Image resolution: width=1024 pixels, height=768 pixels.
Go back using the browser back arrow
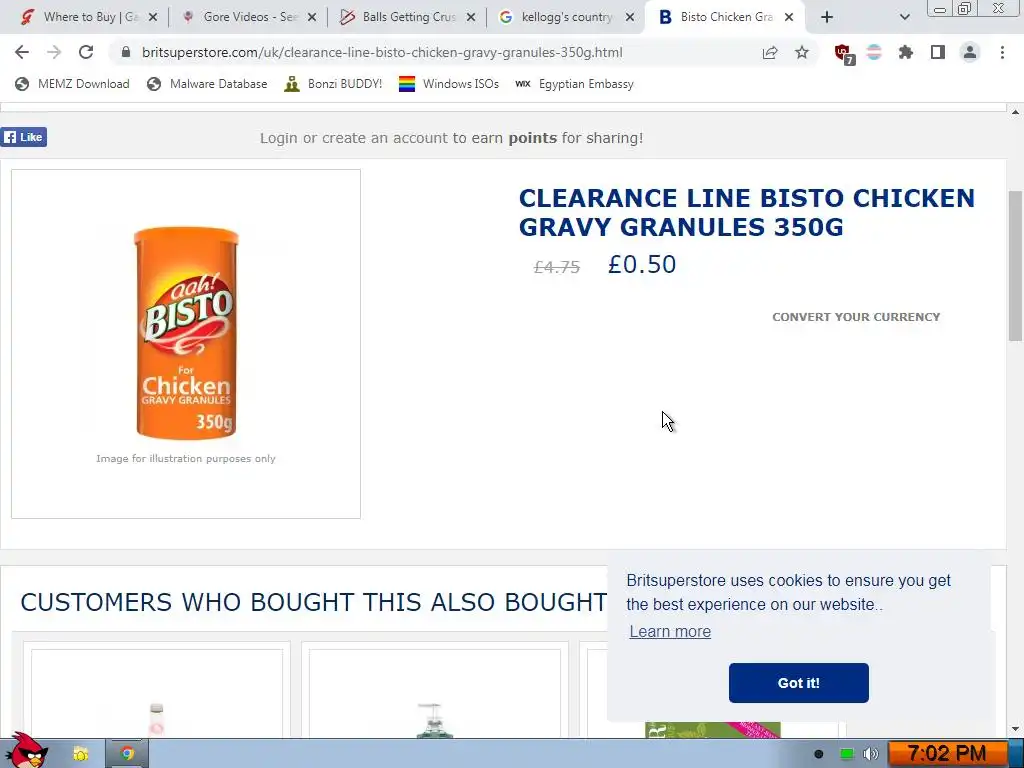[x=22, y=52]
